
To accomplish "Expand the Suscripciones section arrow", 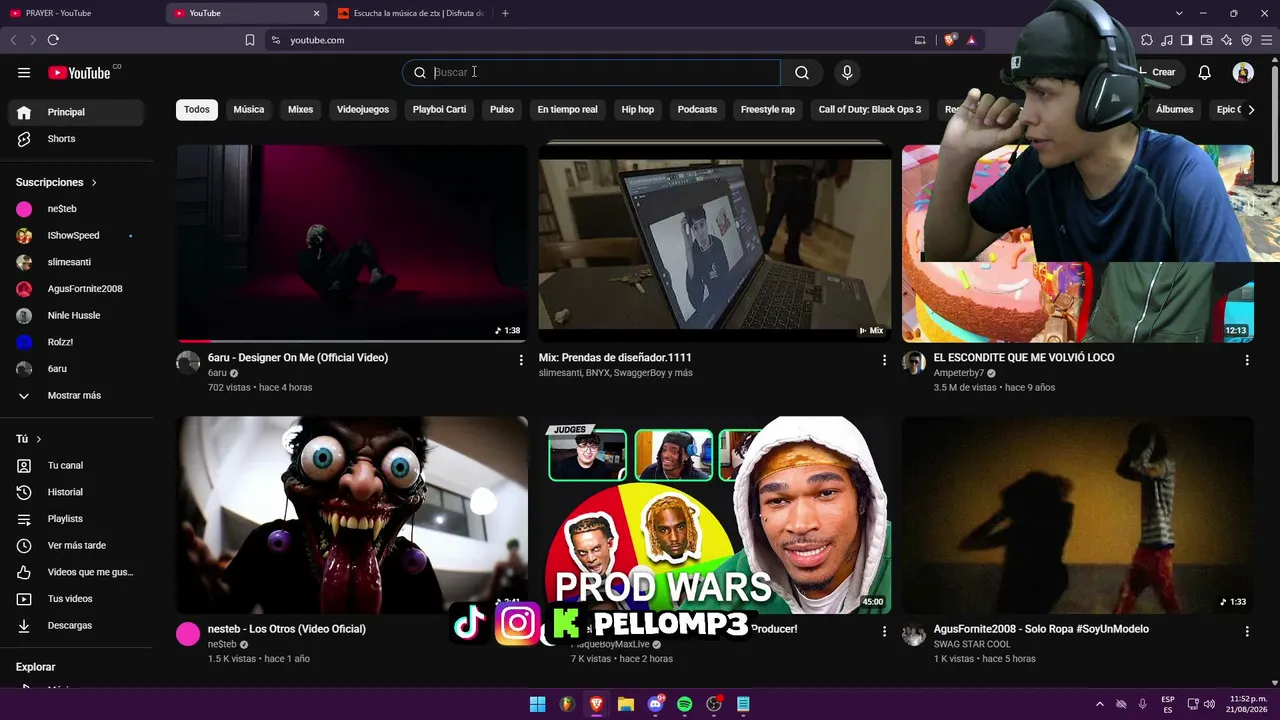I will [95, 183].
